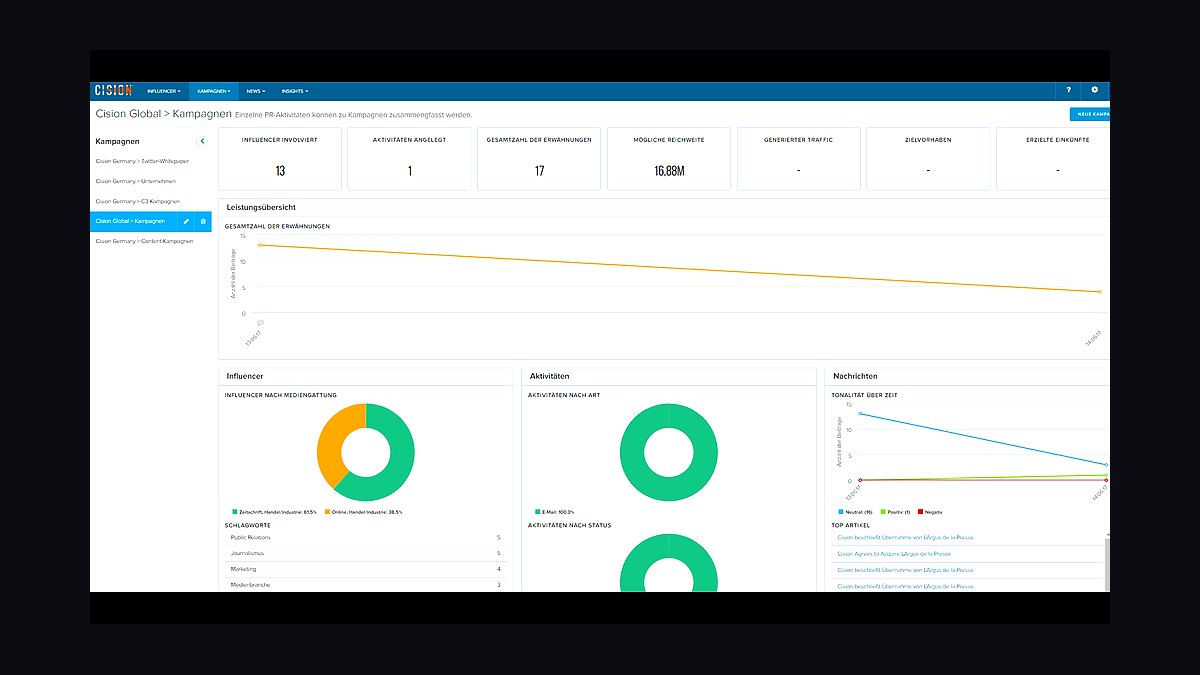Click the Neue Kampagne button
Viewport: 1200px width, 675px height.
pyautogui.click(x=1090, y=115)
